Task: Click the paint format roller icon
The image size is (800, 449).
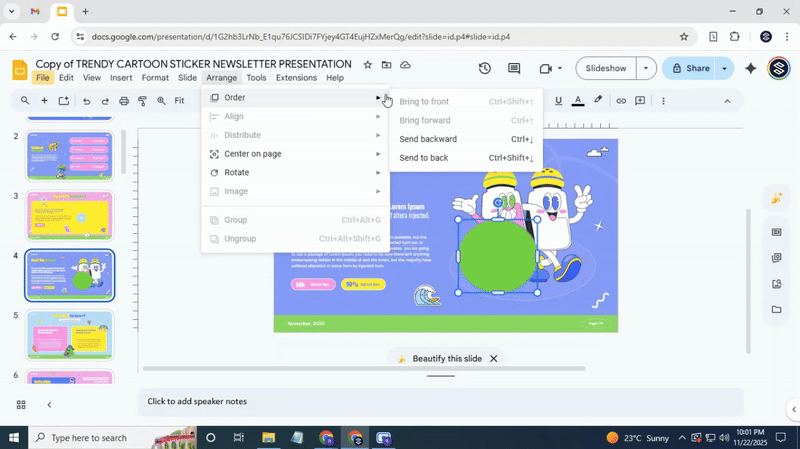Action: click(x=143, y=101)
